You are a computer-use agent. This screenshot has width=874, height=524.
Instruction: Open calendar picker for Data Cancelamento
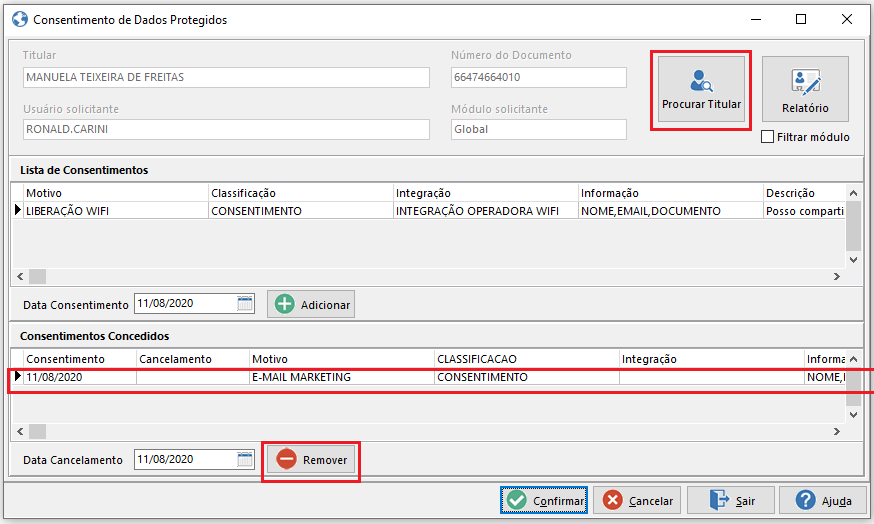coord(245,459)
